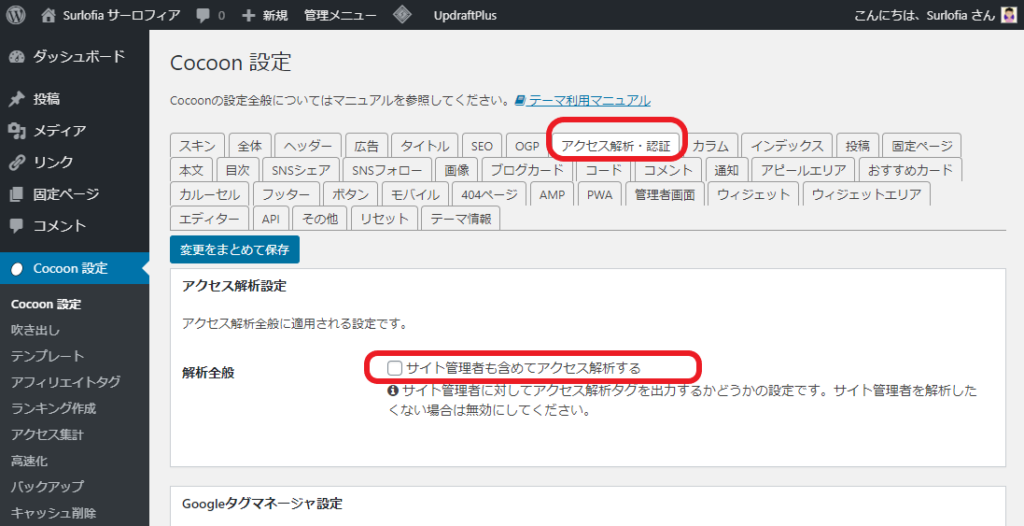Switch to the インデックス tab
The width and height of the screenshot is (1024, 526).
coord(787,146)
